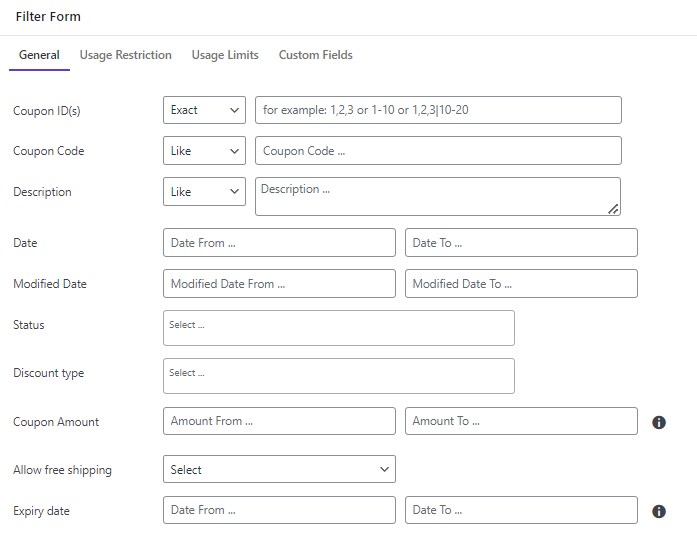Click the Date From field in Date row
The image size is (697, 551).
click(279, 243)
